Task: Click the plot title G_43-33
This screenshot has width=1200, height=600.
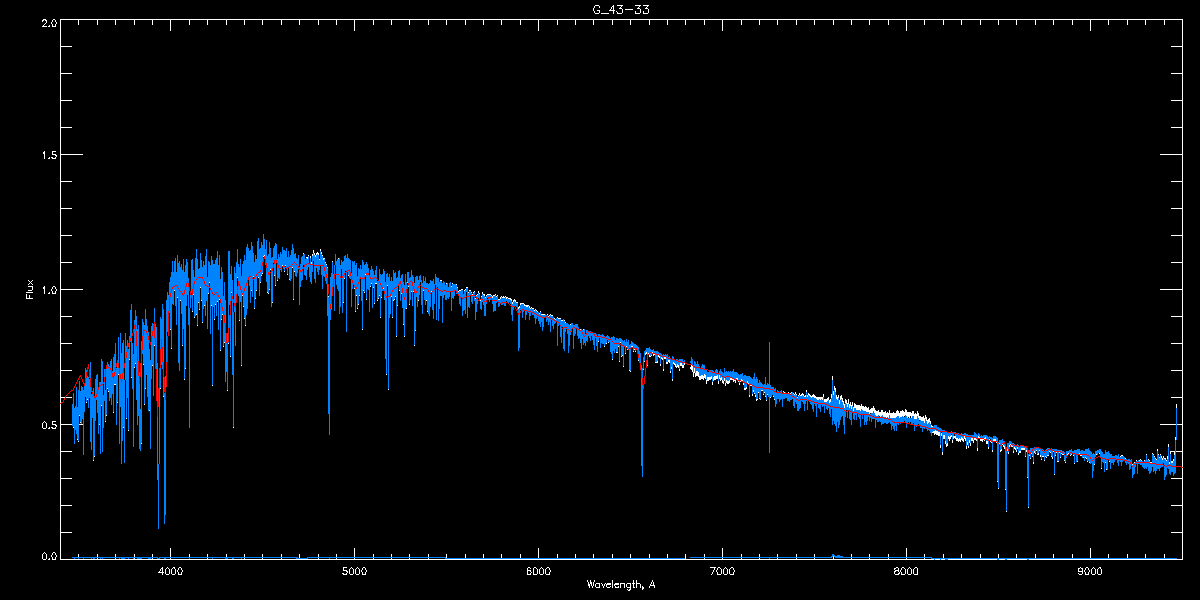Action: [x=620, y=9]
